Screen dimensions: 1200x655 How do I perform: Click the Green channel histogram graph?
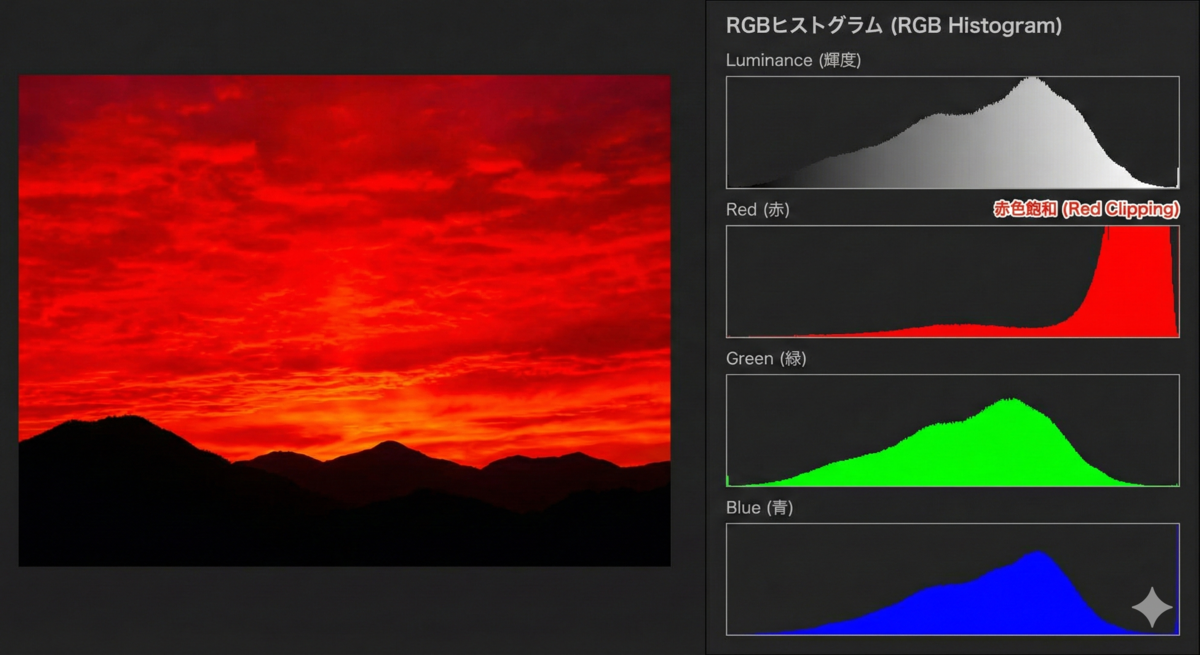[953, 430]
